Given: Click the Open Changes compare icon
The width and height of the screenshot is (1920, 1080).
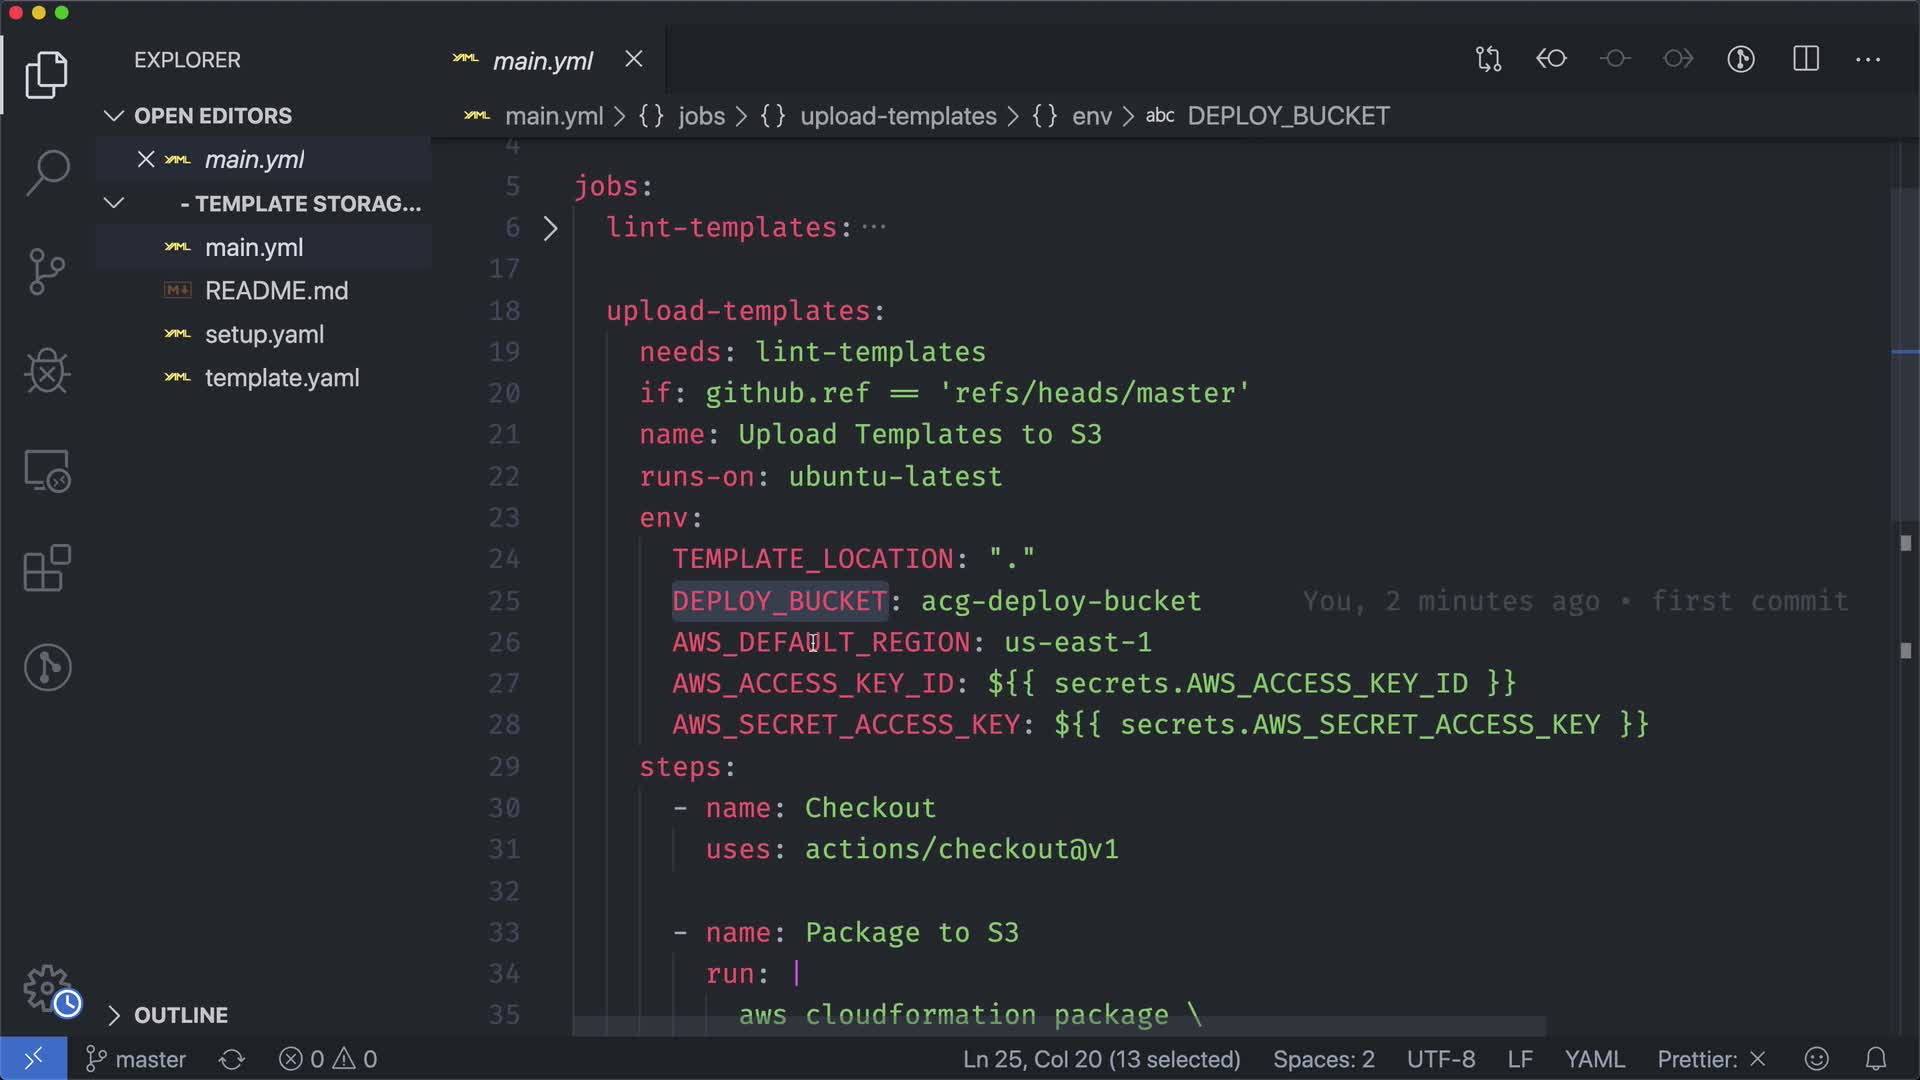Looking at the screenshot, I should [1488, 59].
